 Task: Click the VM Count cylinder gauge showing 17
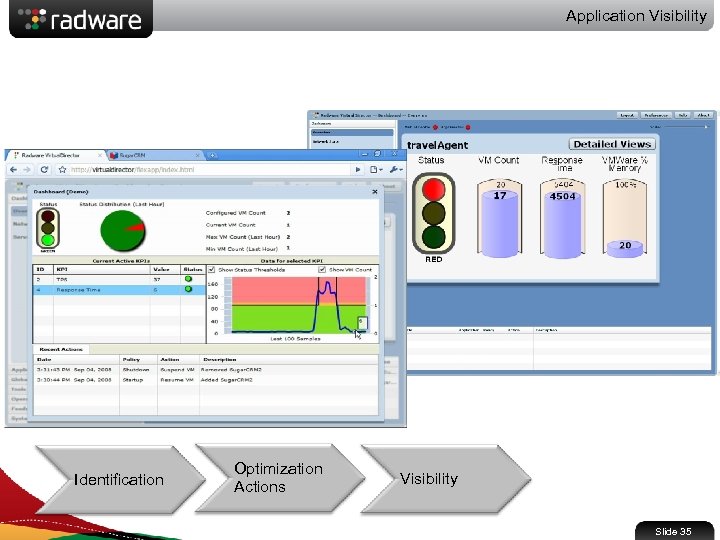(499, 219)
